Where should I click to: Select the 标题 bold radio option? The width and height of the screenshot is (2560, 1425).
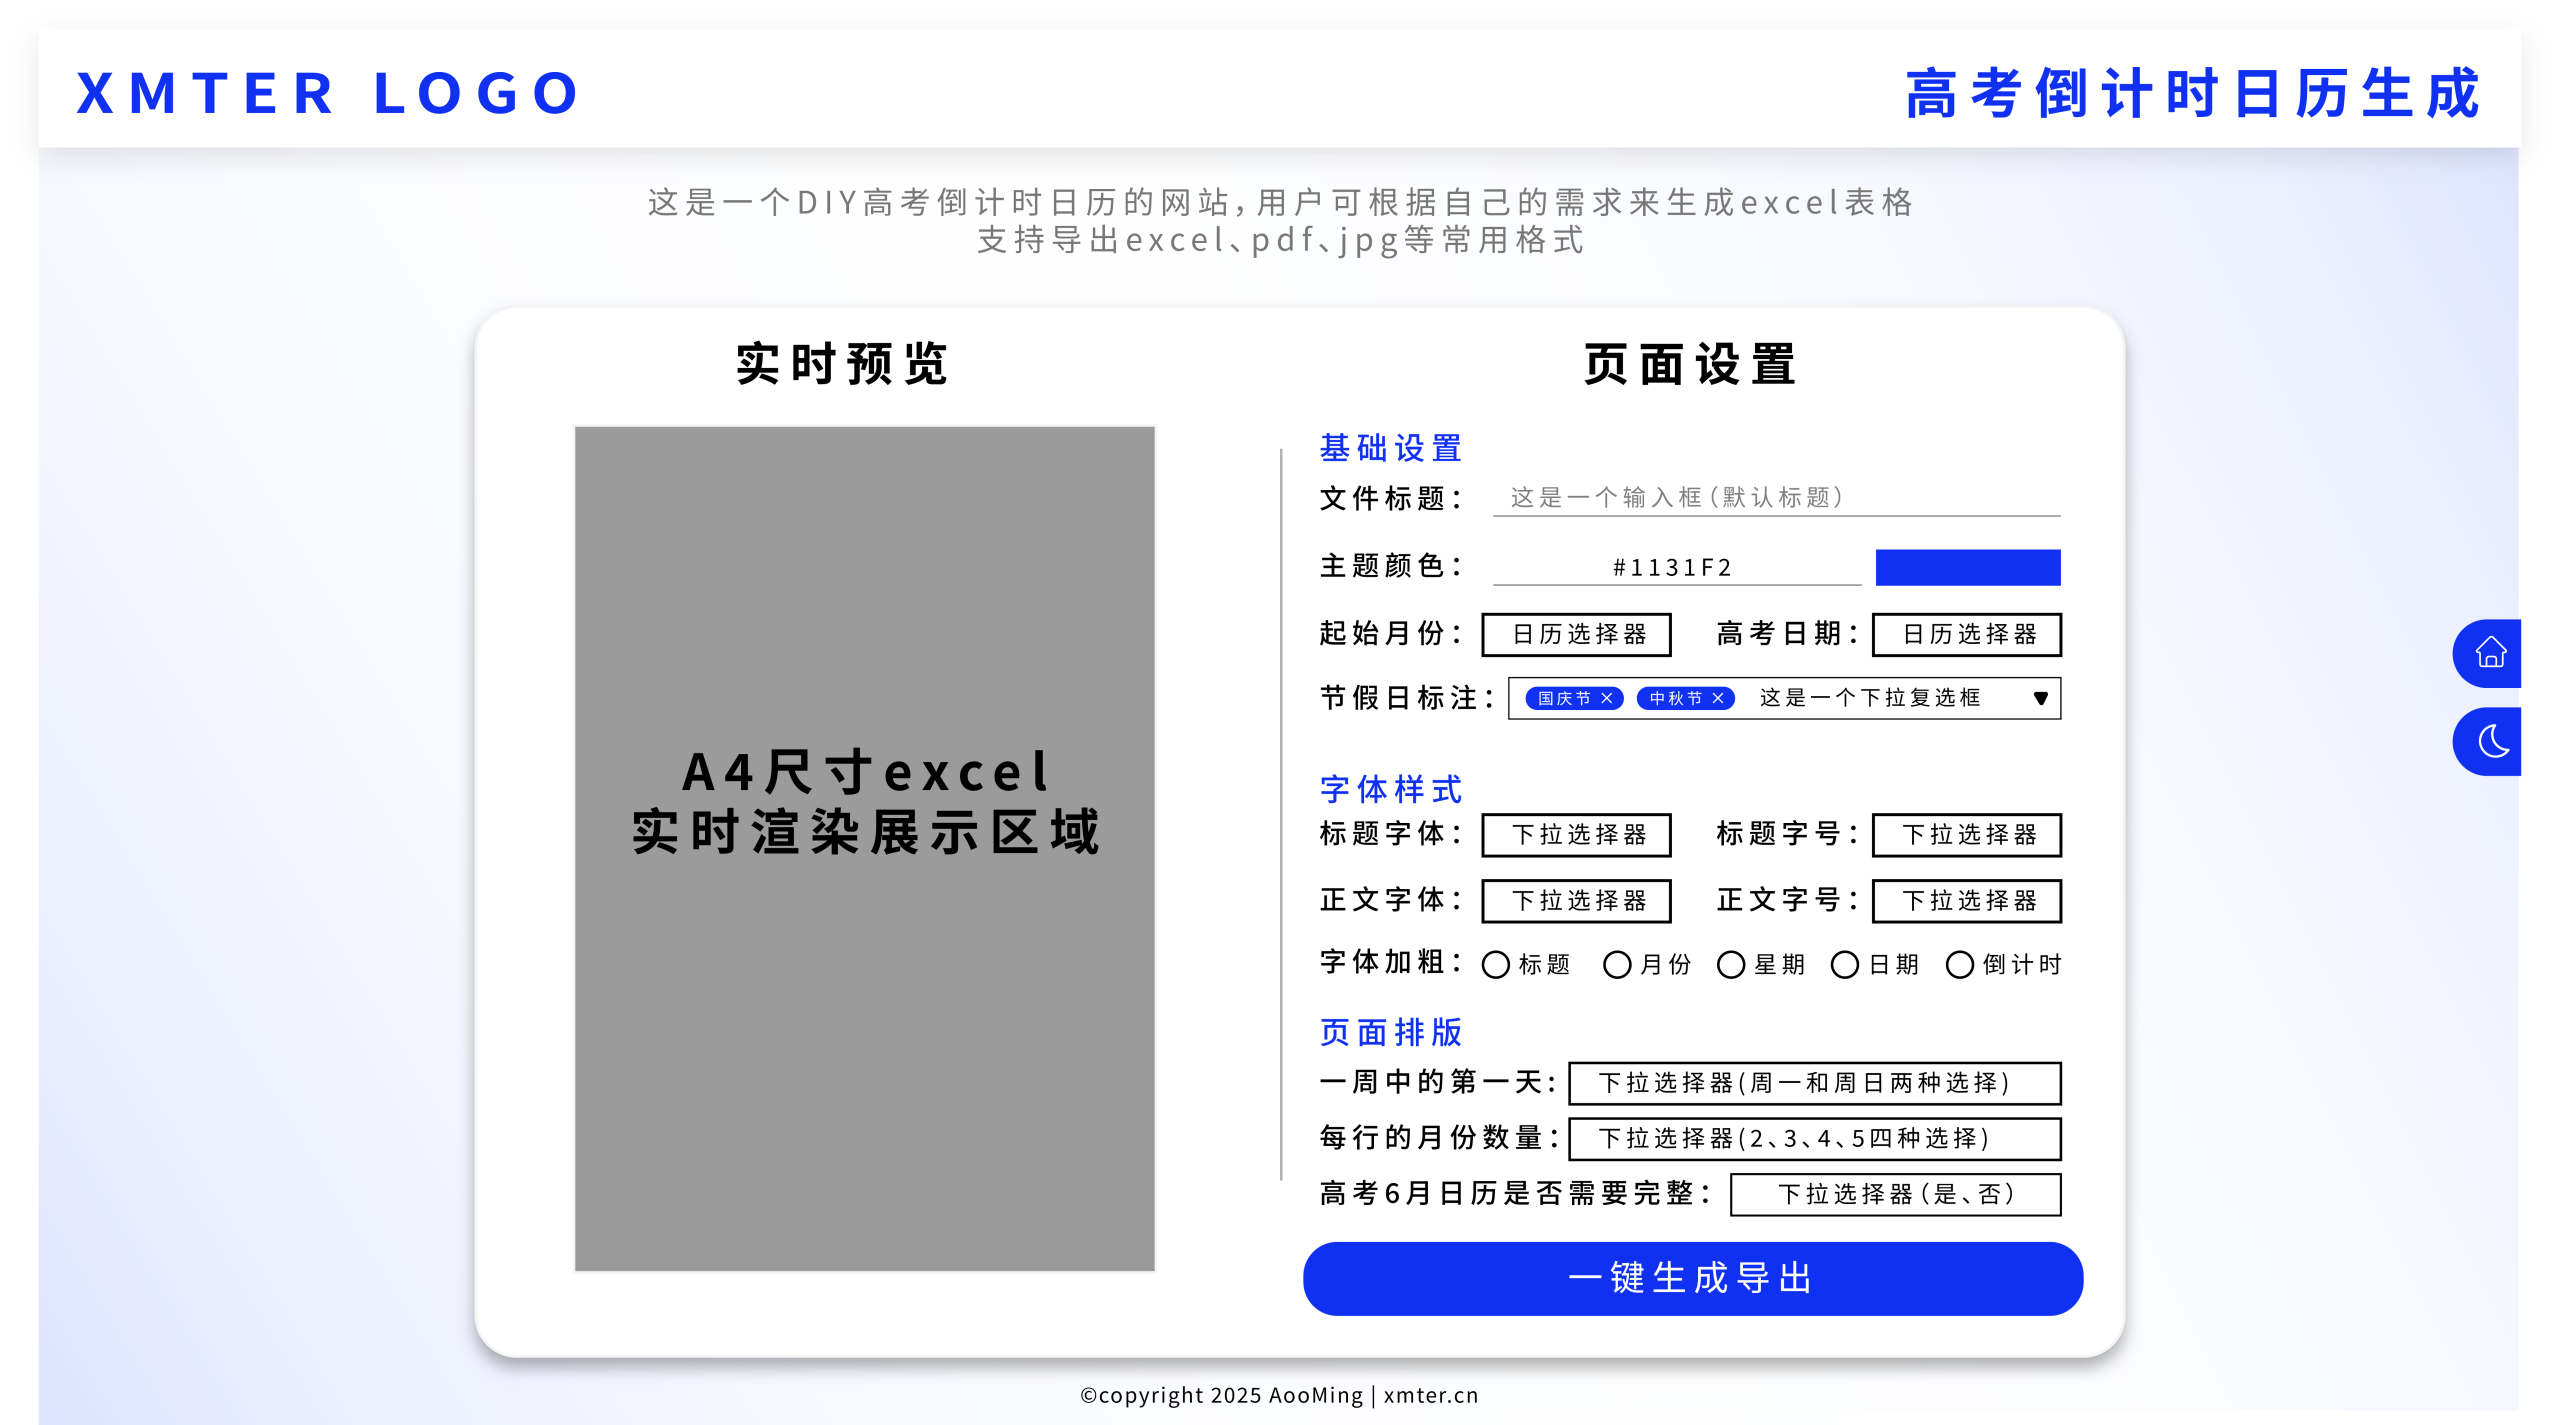click(x=1496, y=965)
